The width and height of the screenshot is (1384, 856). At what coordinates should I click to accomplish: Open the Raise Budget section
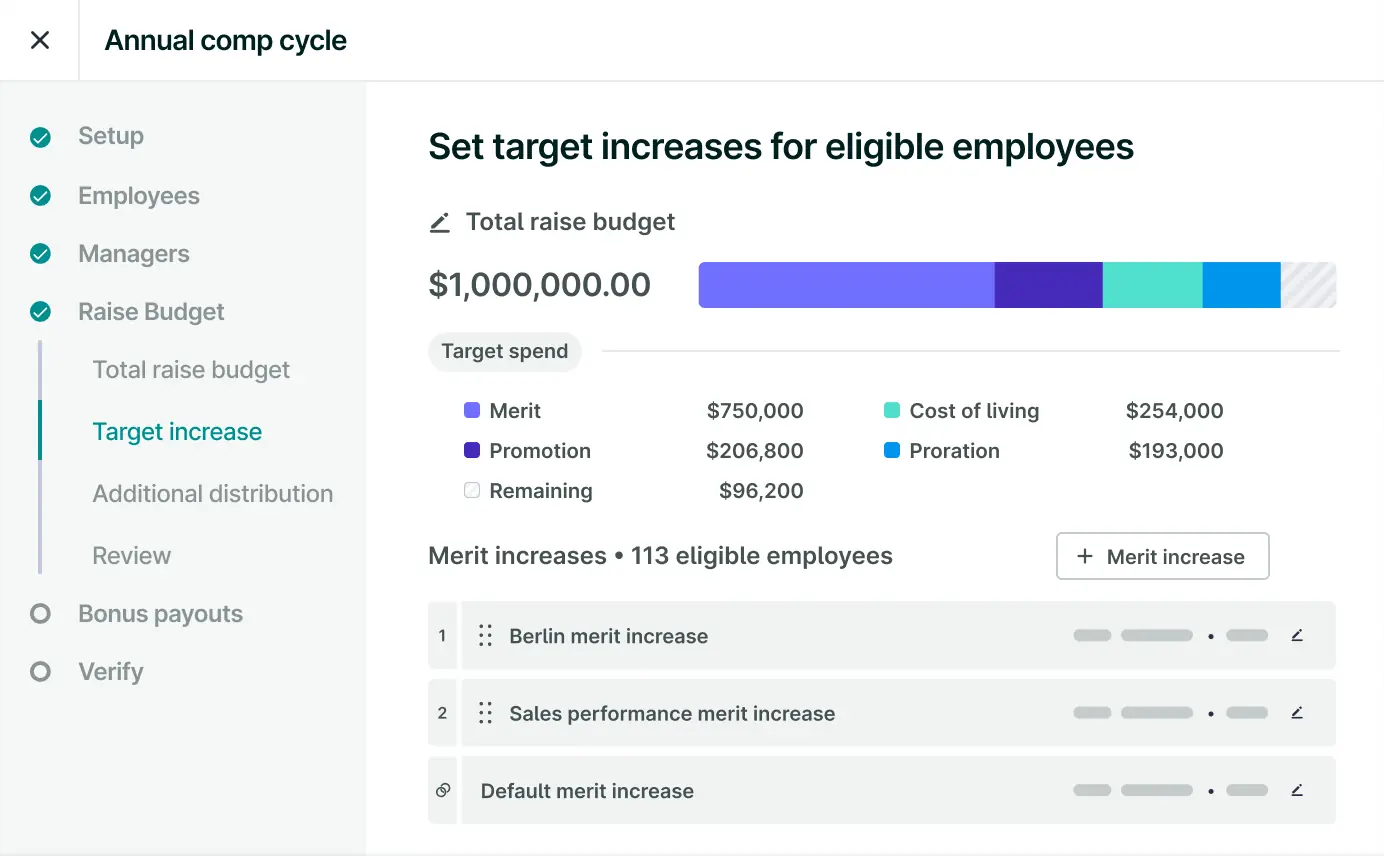pos(151,312)
